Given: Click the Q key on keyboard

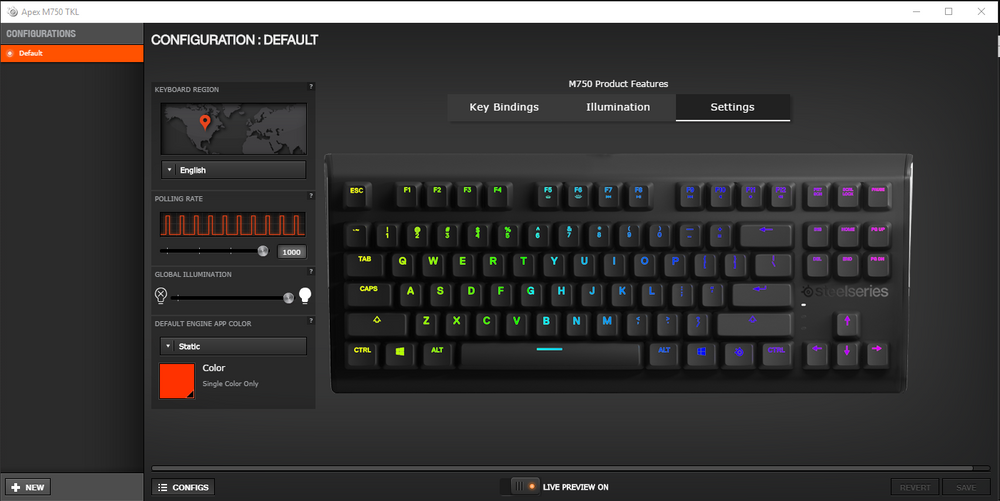Looking at the screenshot, I should click(402, 264).
